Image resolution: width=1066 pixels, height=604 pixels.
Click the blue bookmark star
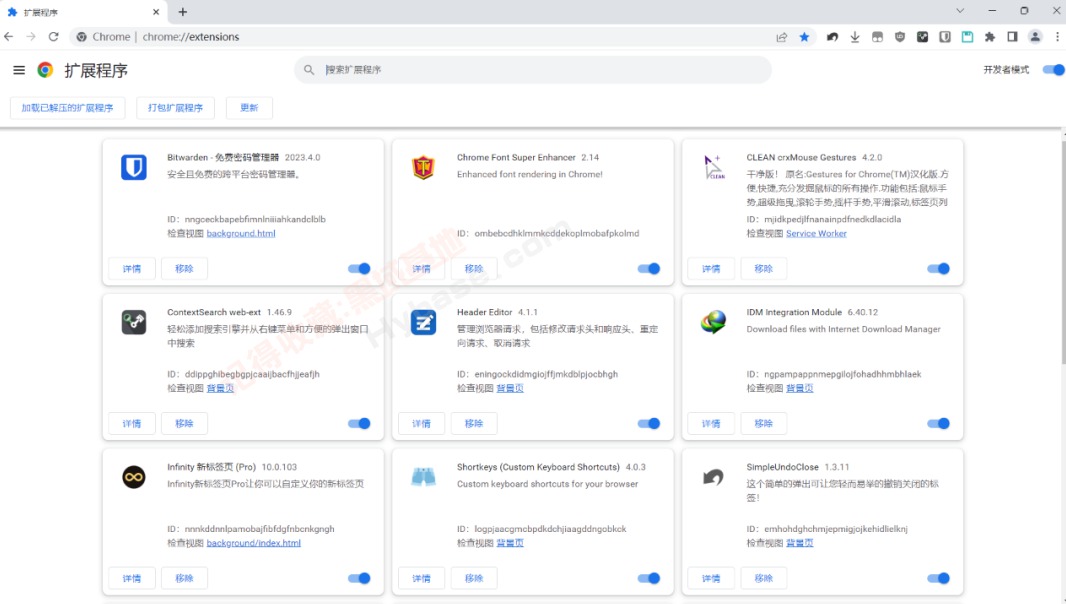click(x=804, y=37)
